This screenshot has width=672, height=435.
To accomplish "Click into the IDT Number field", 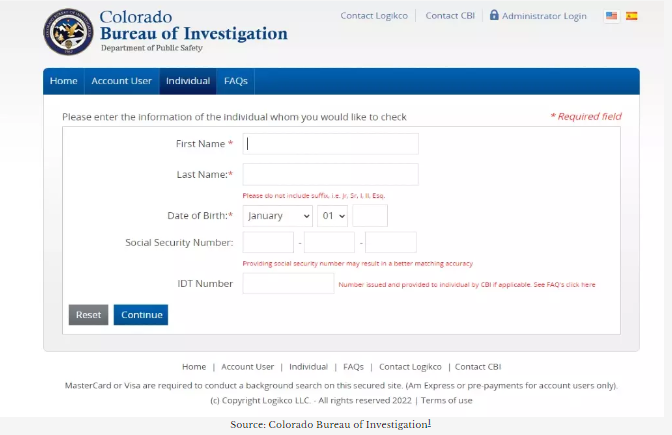I will point(288,284).
